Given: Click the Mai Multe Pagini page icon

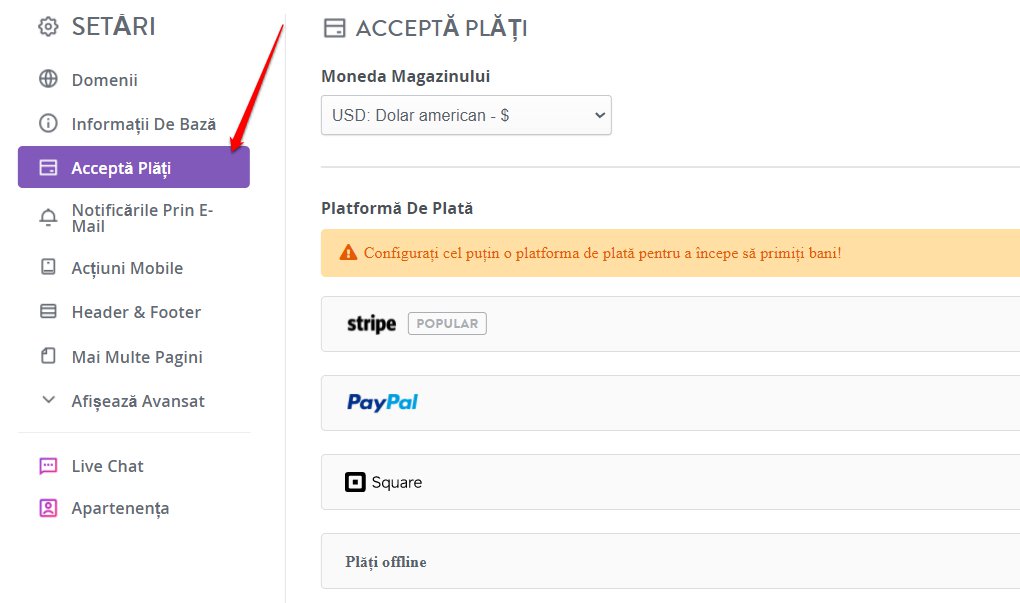Looking at the screenshot, I should (x=48, y=356).
